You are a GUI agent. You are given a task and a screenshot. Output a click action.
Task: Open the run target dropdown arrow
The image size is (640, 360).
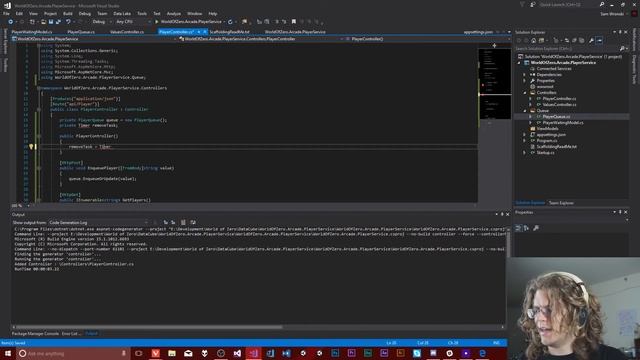[x=224, y=22]
